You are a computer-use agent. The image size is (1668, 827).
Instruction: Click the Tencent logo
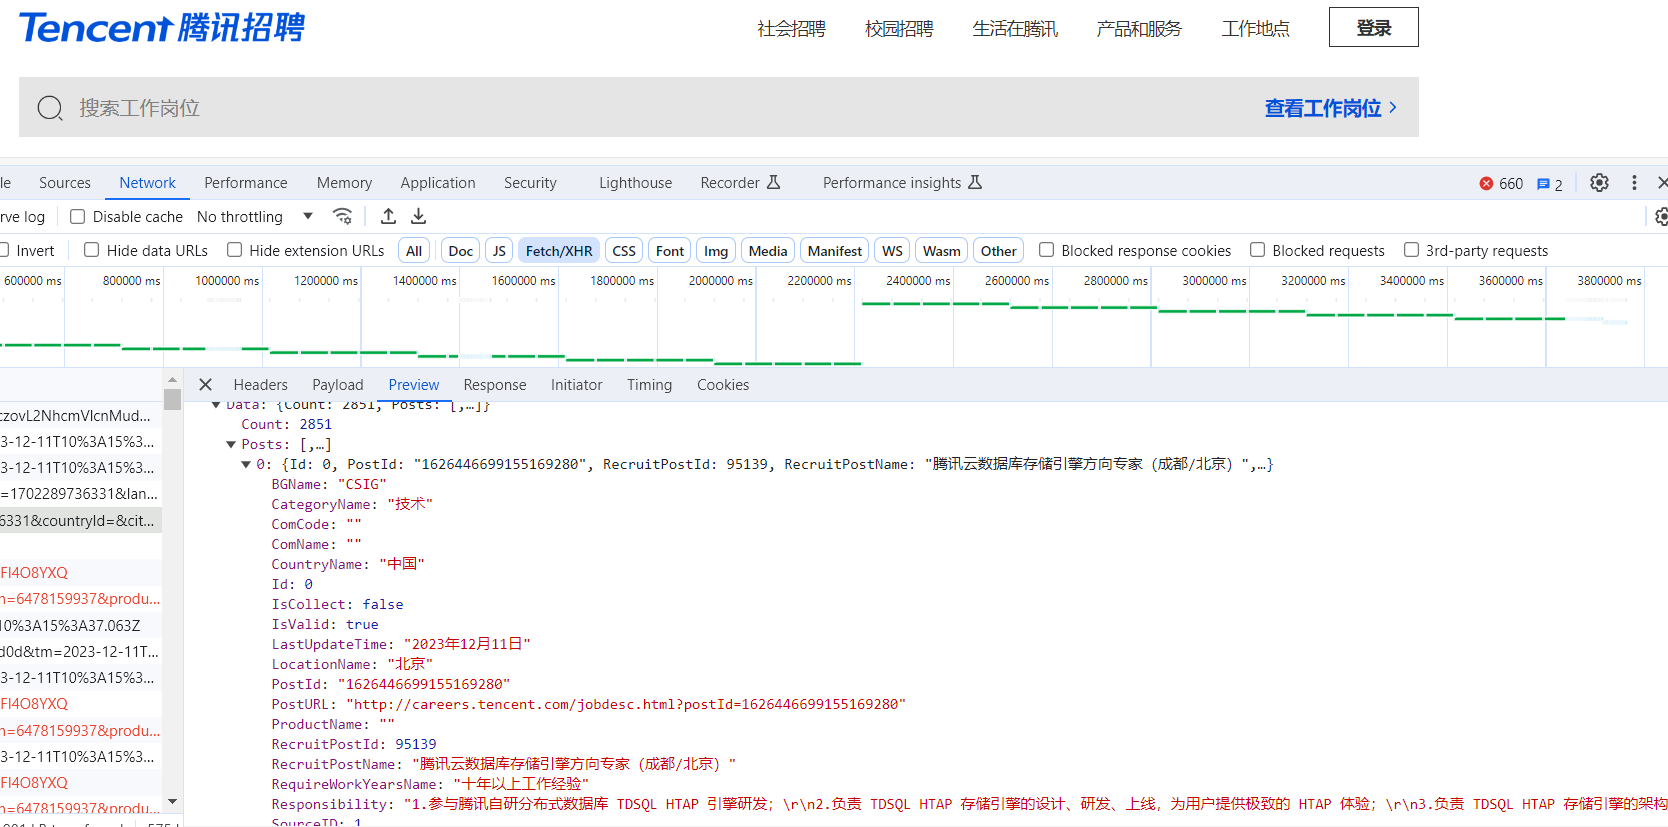coord(162,27)
